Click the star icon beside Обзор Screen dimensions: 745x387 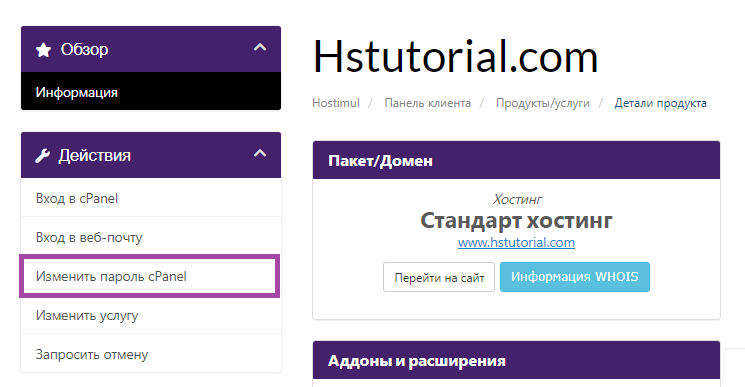tap(43, 50)
